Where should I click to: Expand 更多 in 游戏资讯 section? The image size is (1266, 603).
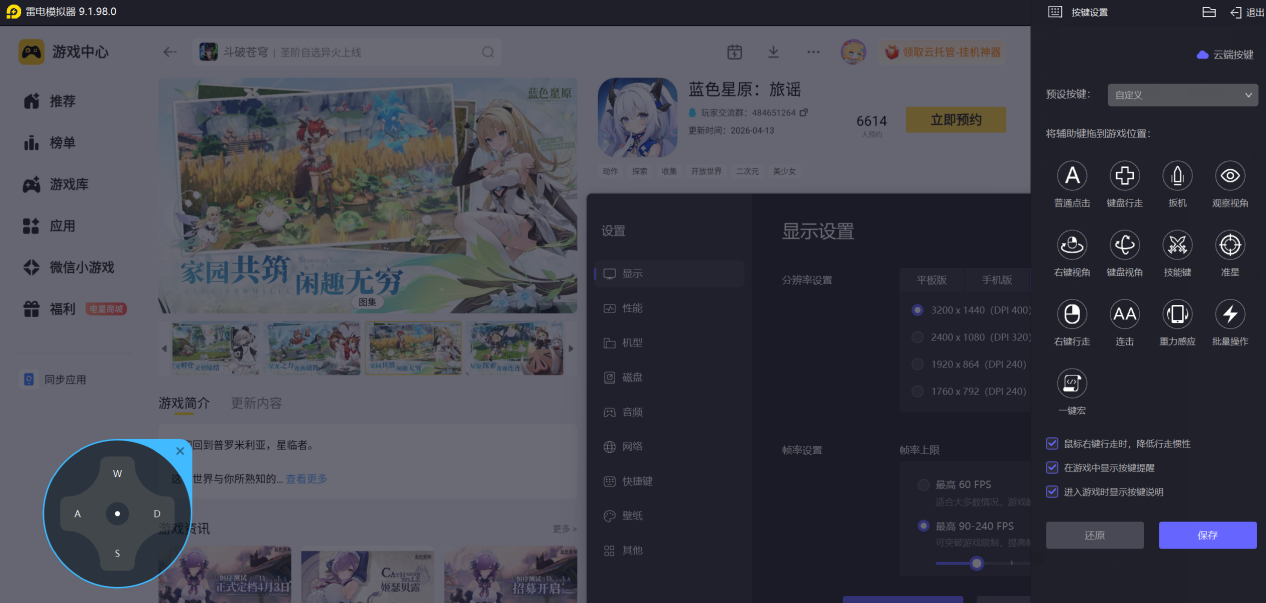click(564, 528)
